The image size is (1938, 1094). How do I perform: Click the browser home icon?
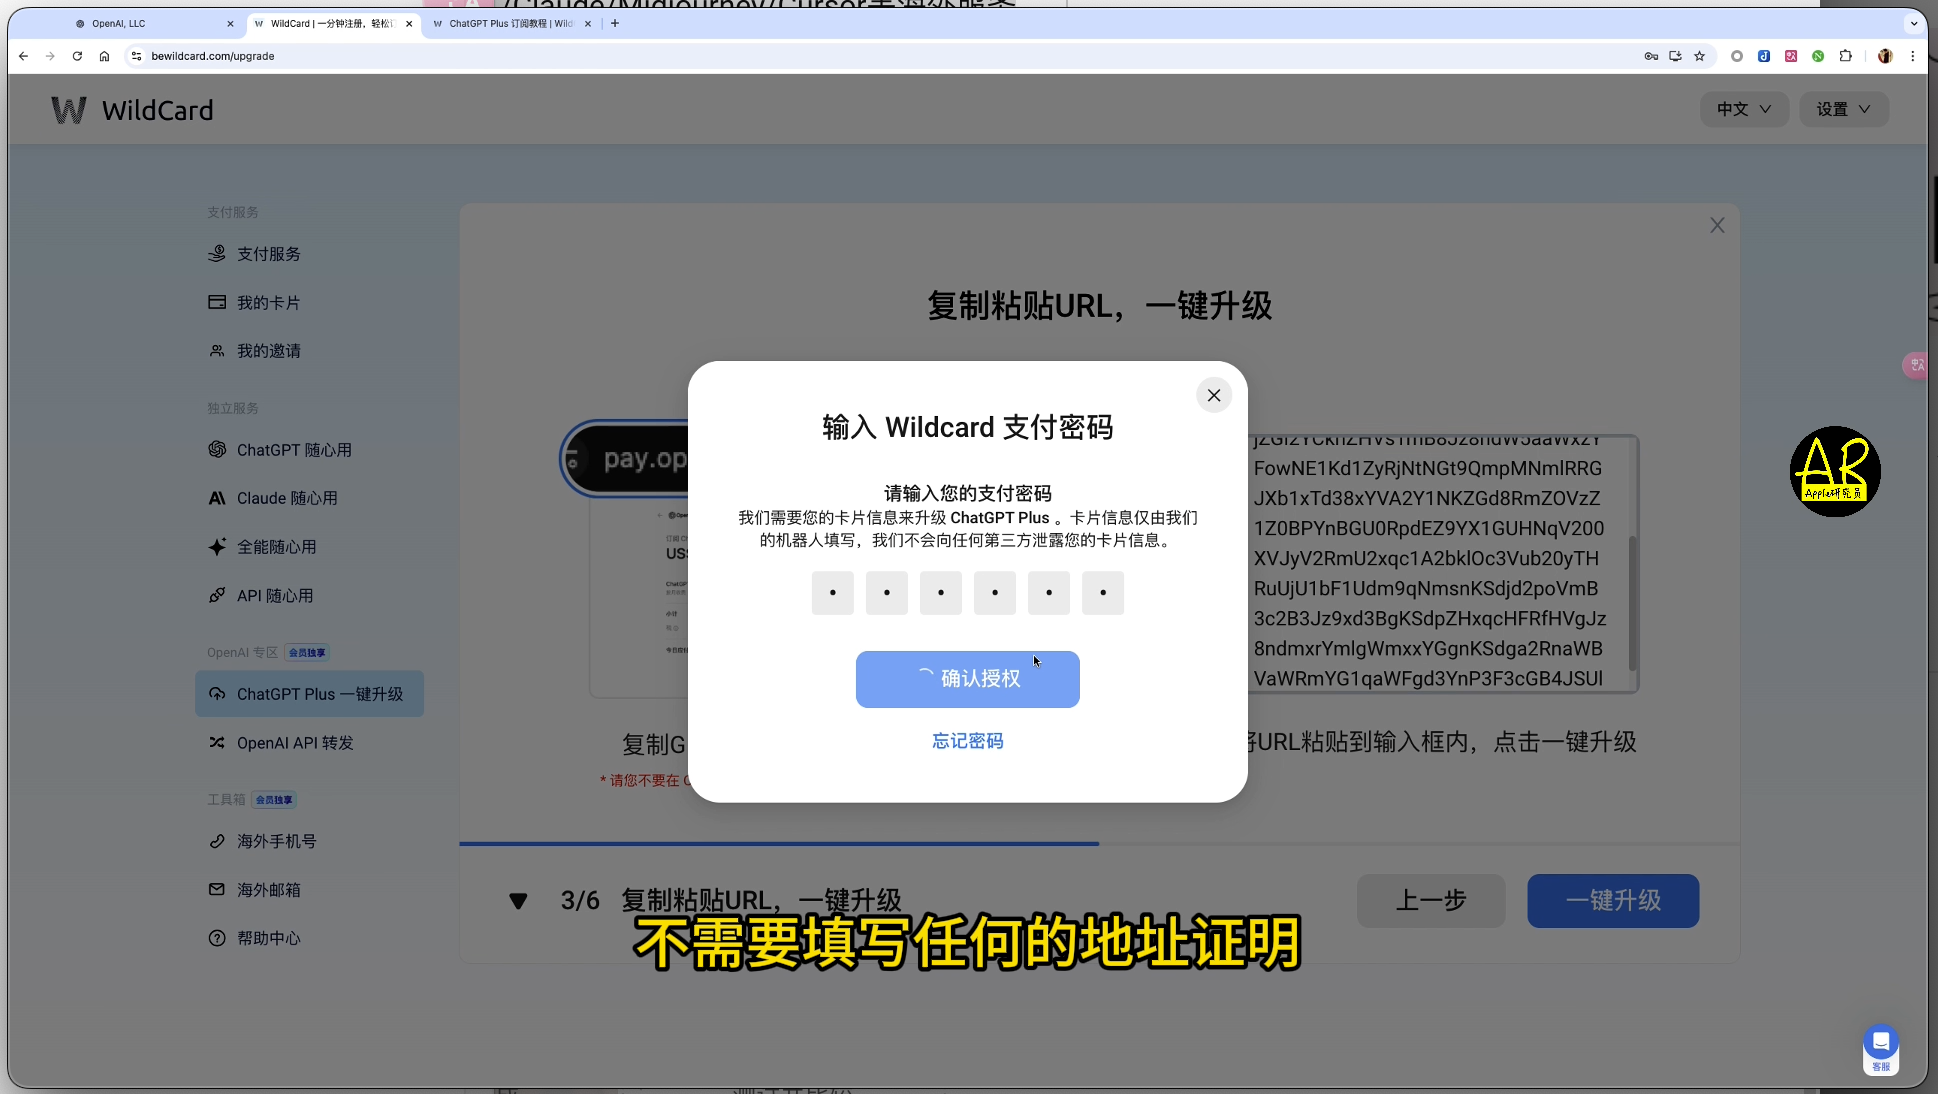(x=104, y=56)
